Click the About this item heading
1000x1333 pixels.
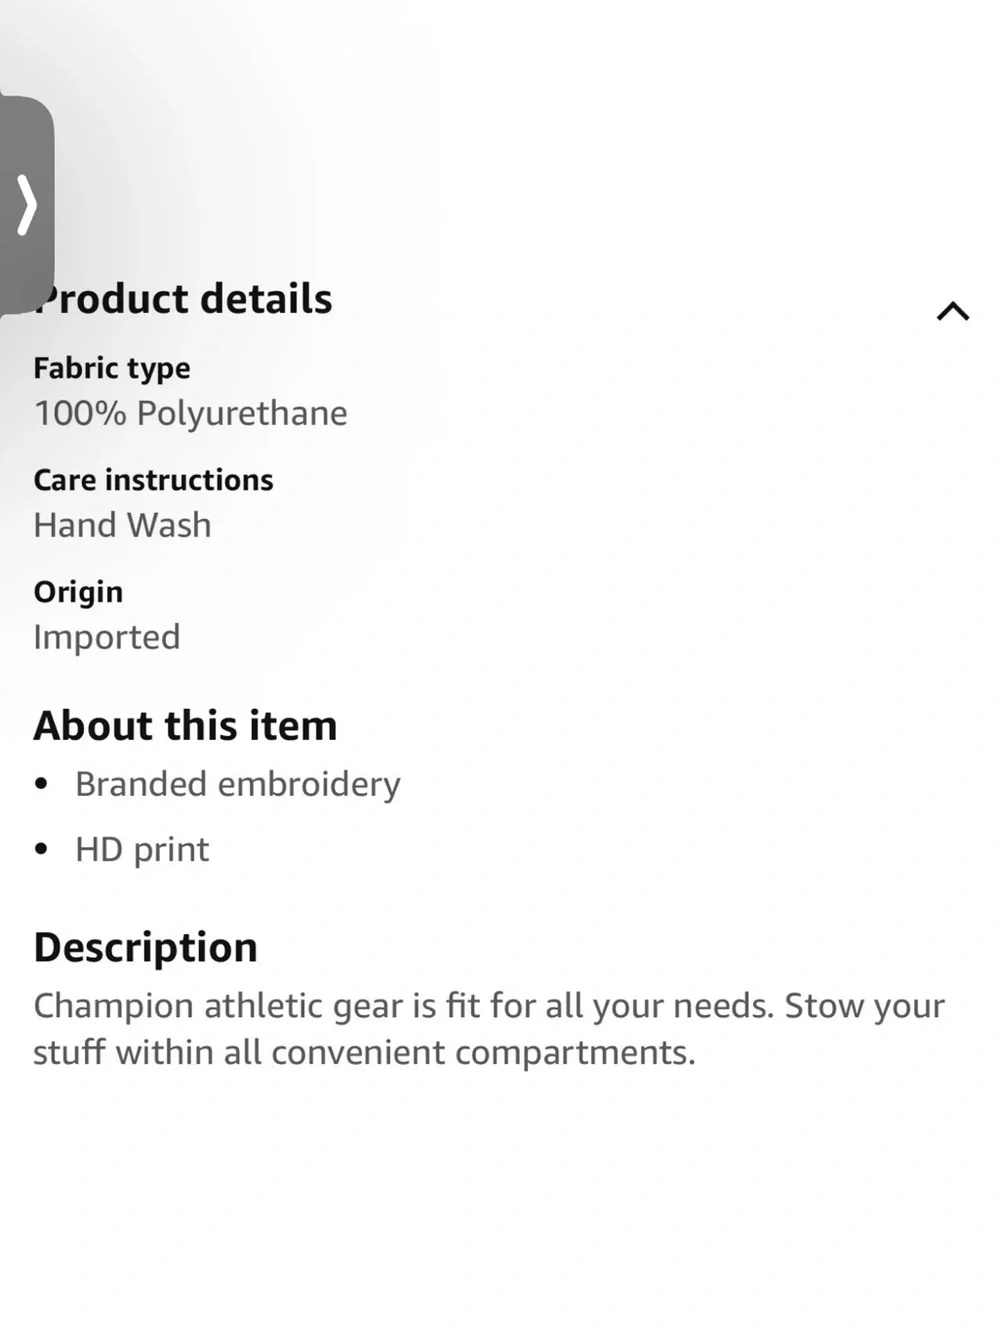click(x=185, y=726)
